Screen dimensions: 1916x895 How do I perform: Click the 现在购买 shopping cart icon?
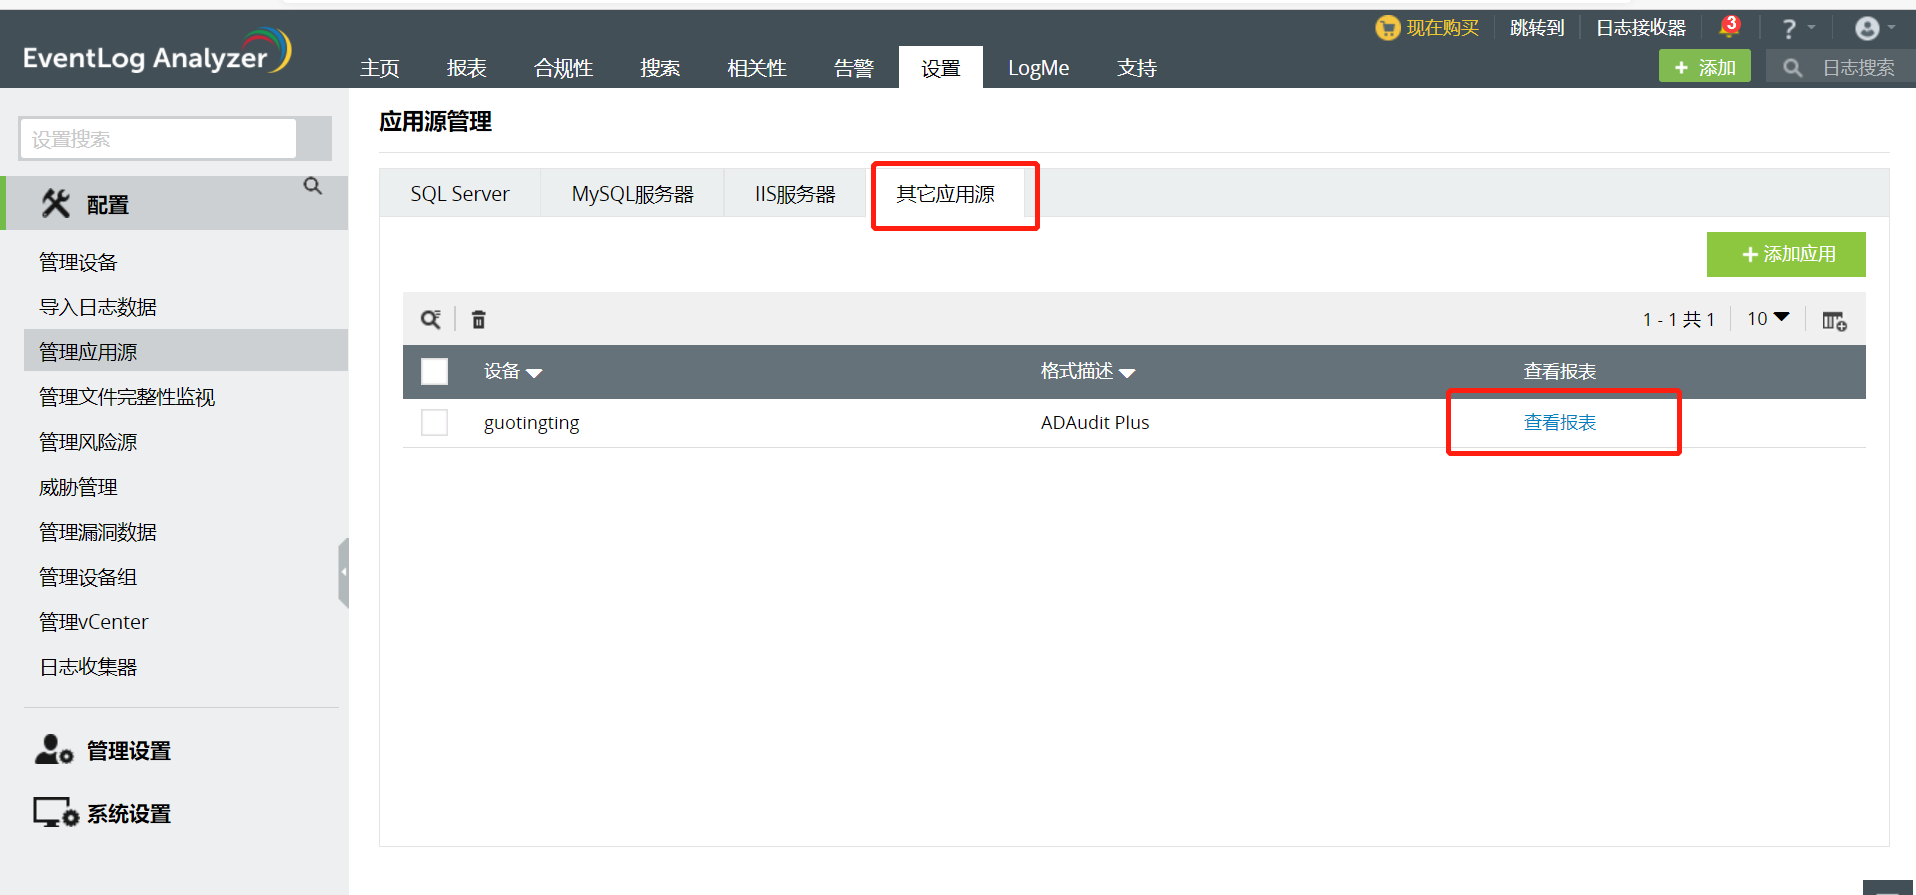pos(1387,28)
